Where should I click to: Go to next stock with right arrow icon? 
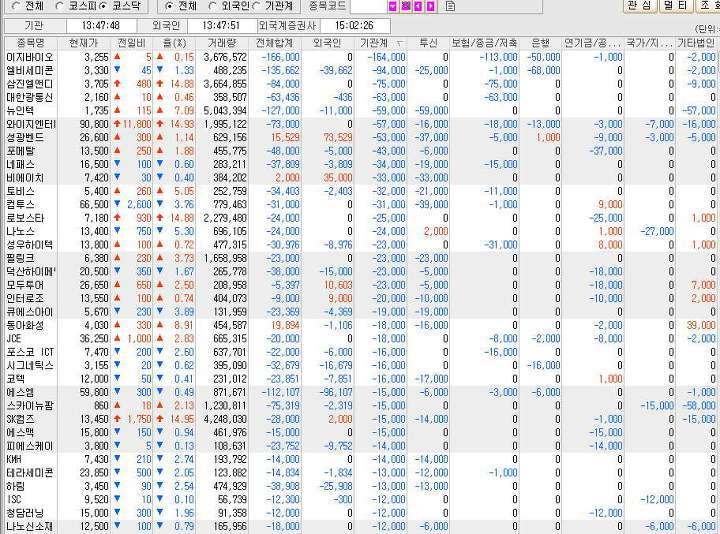pyautogui.click(x=430, y=6)
